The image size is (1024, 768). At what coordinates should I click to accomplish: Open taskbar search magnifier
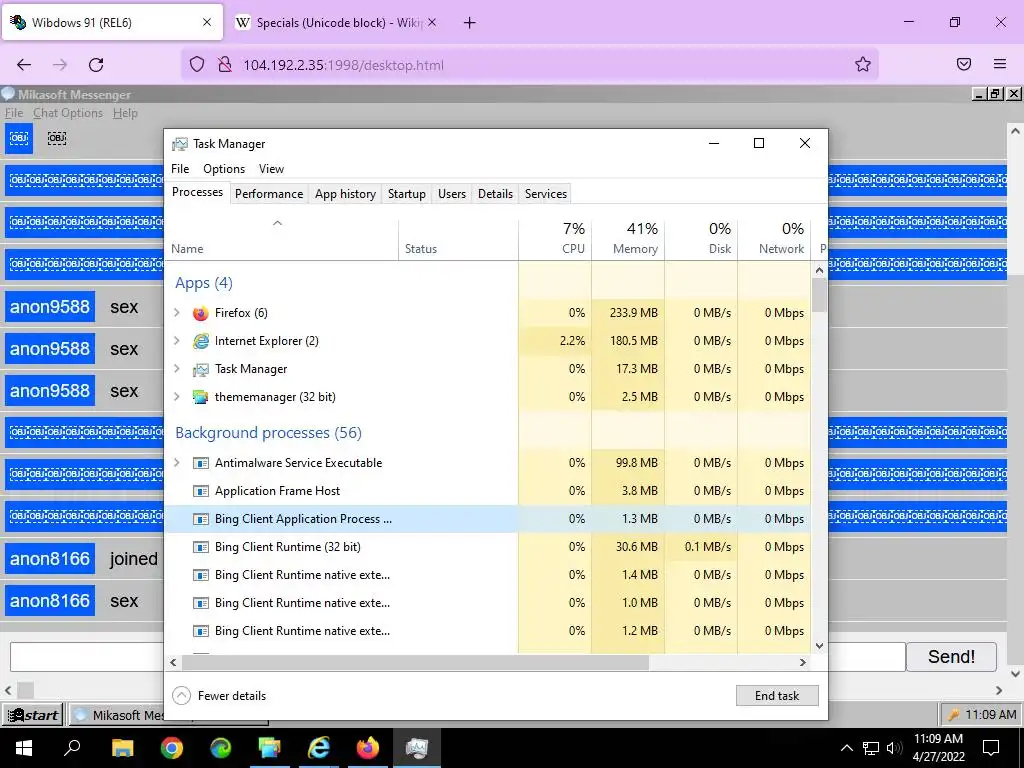click(72, 747)
